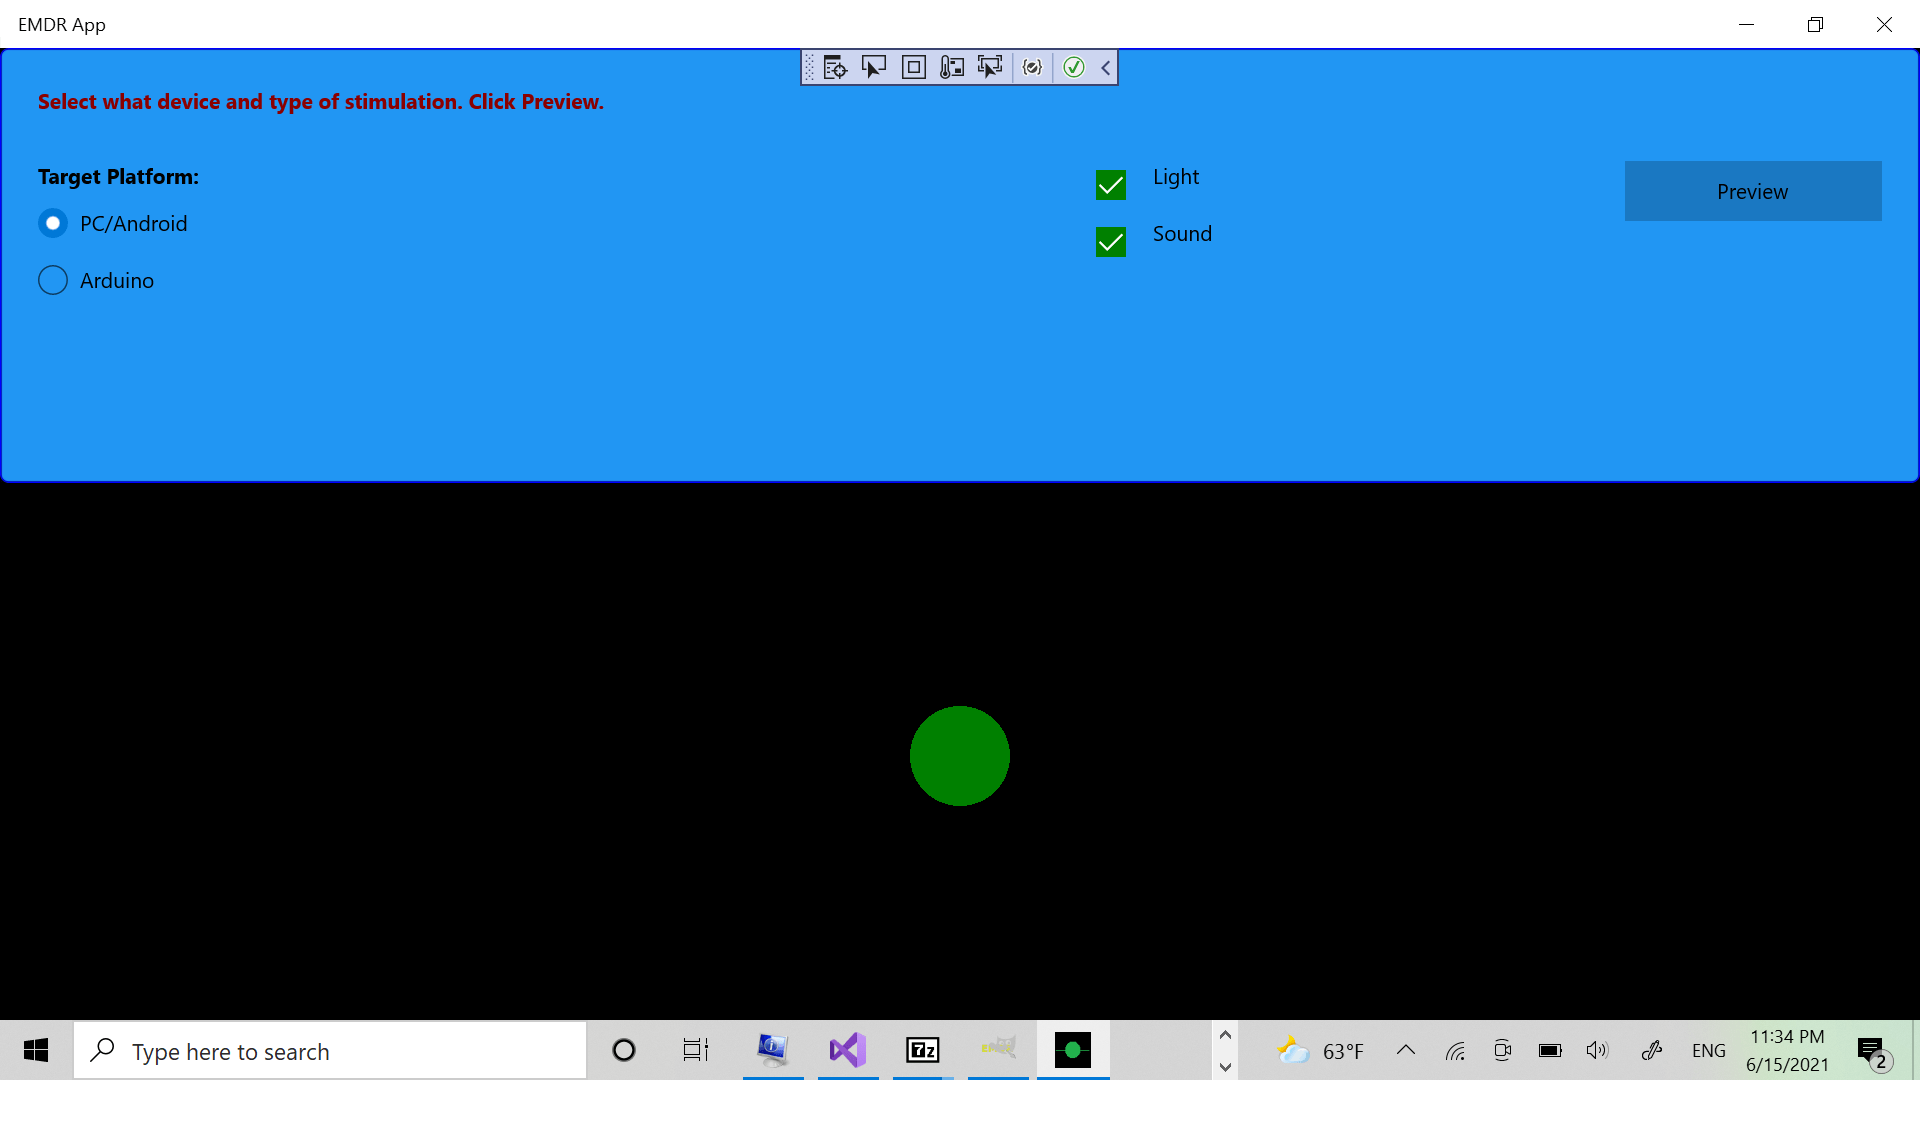Click the green checkmark status icon
The height and width of the screenshot is (1124, 1920).
[1074, 67]
